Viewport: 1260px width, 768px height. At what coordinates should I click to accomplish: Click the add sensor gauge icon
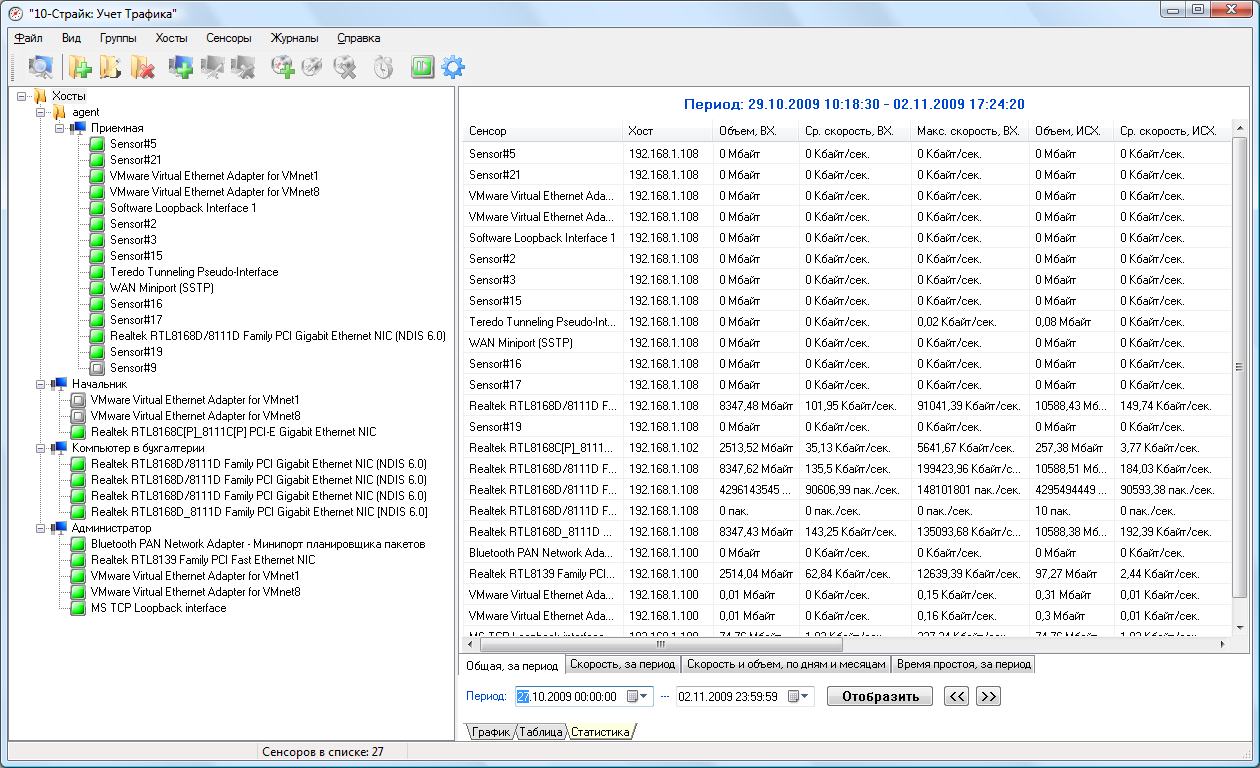[283, 68]
